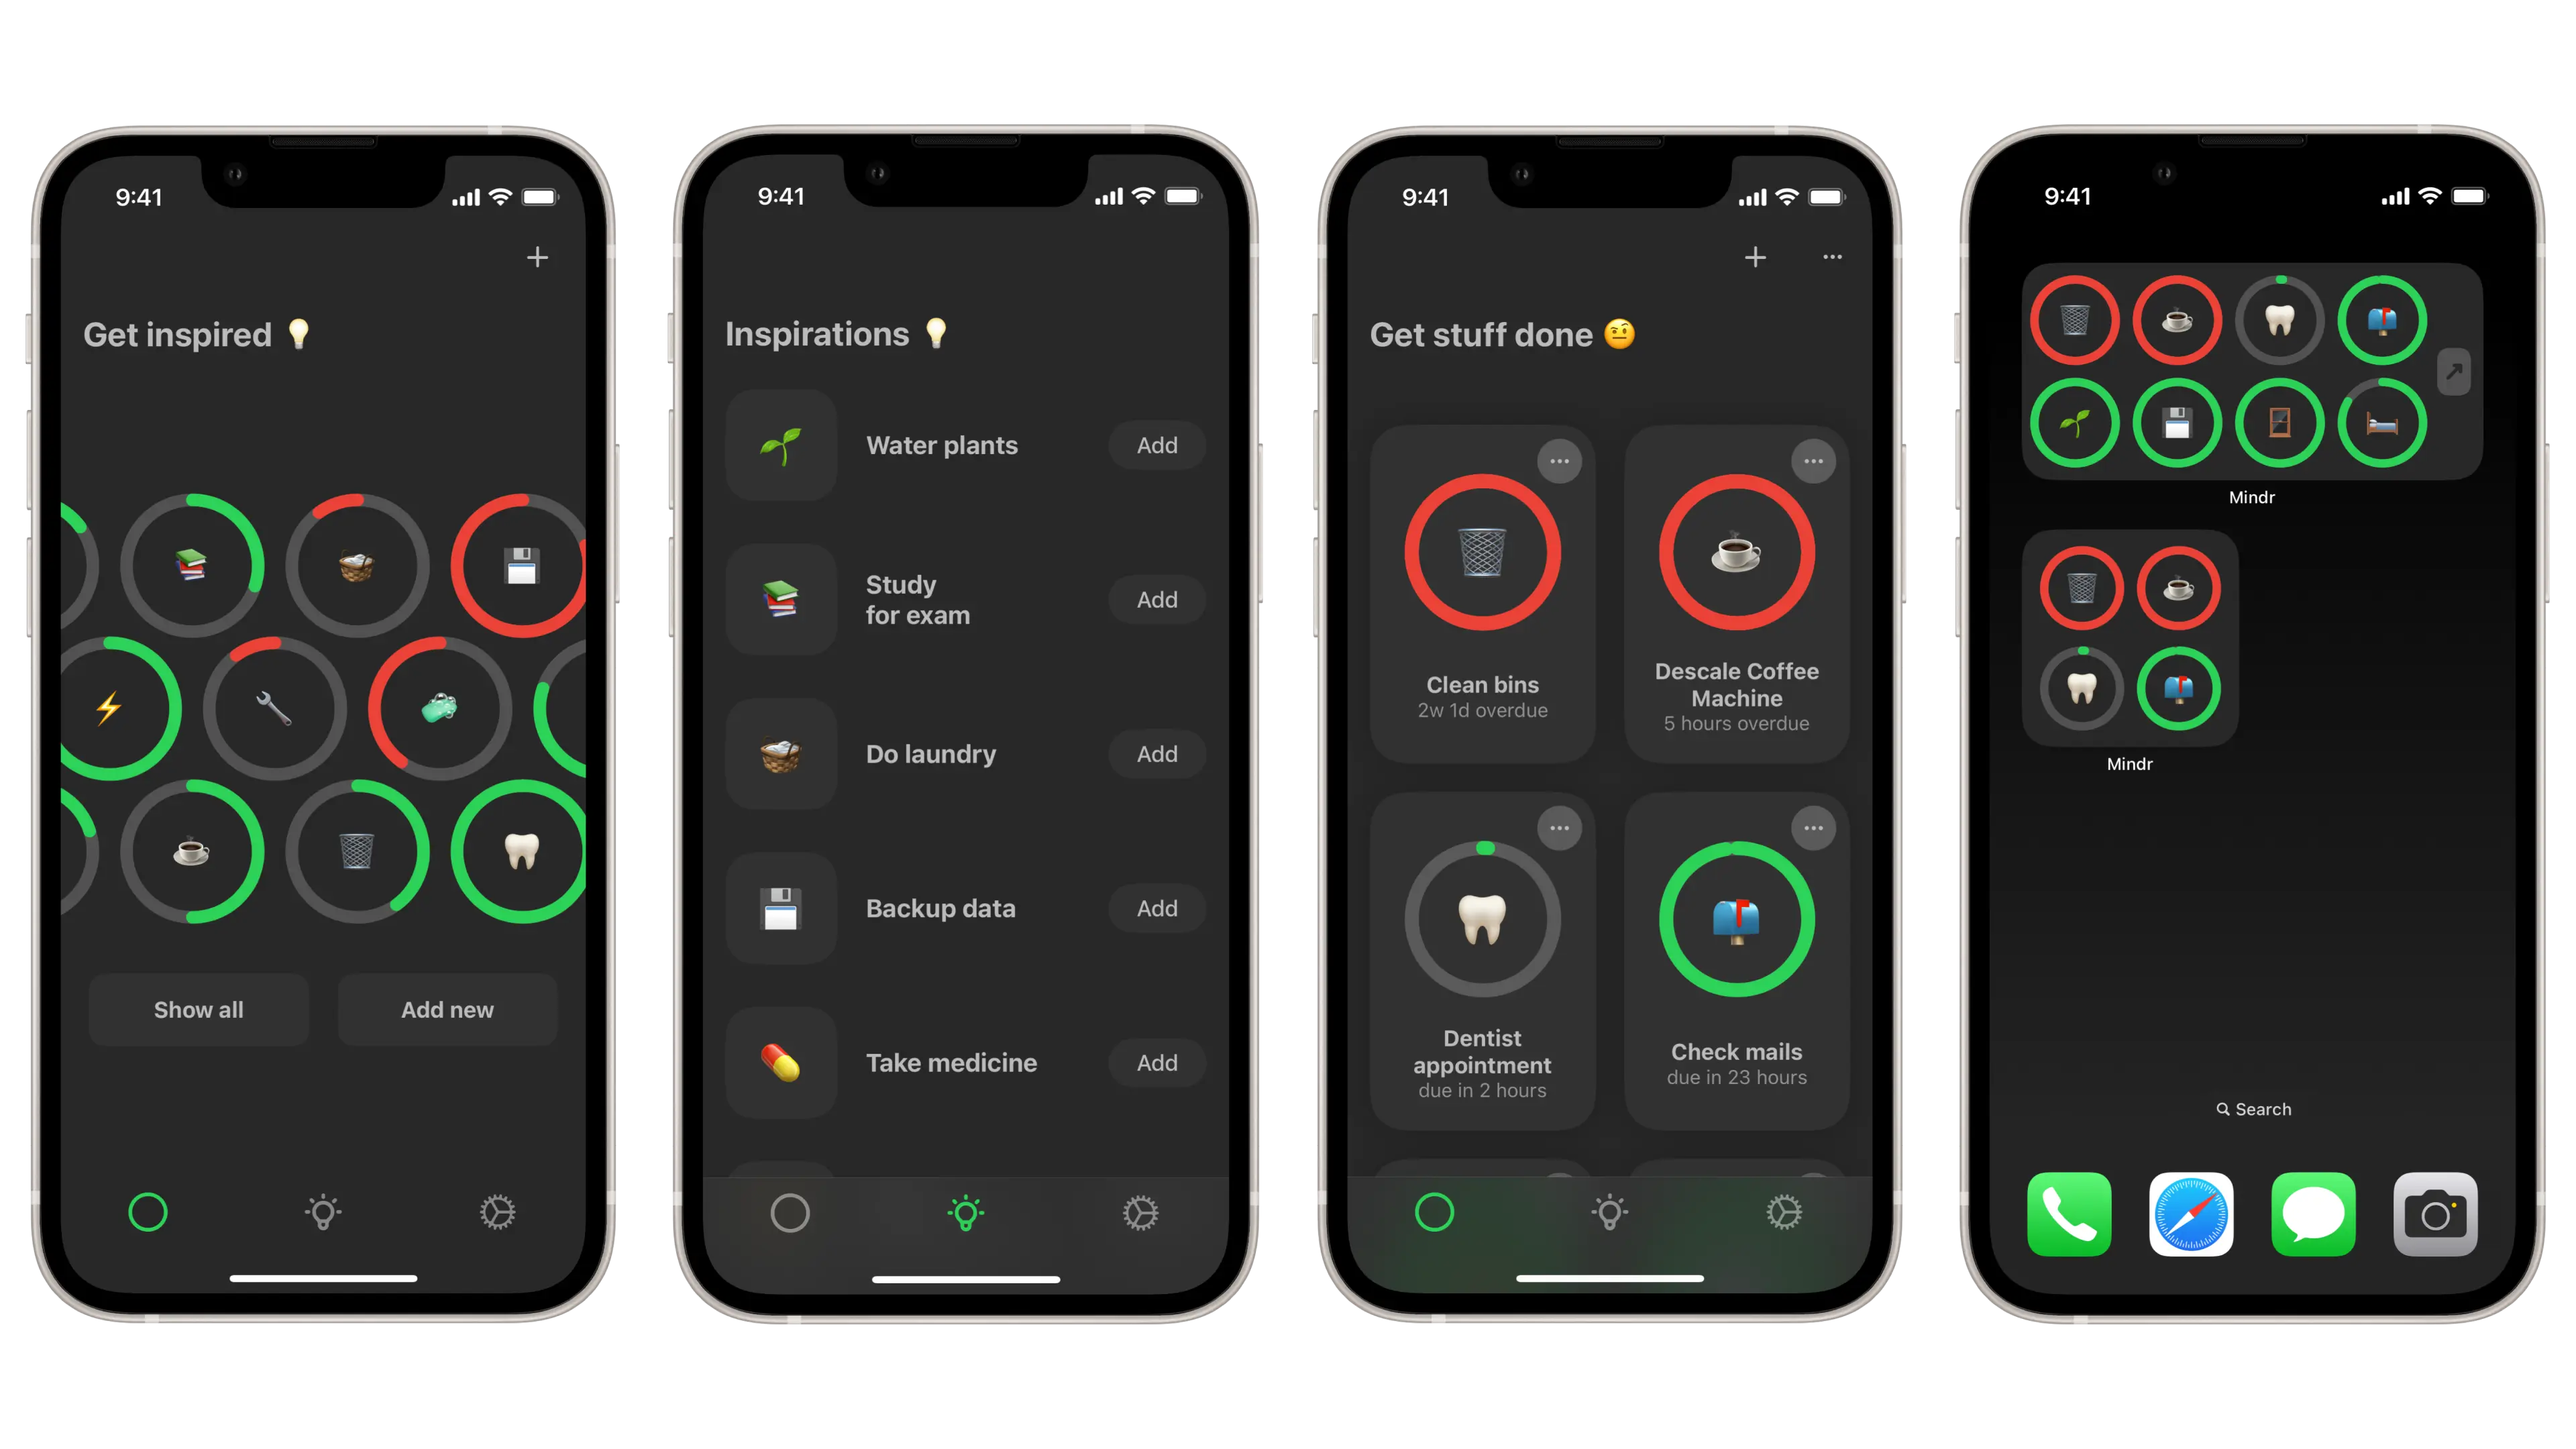Add Water plants inspiration task

tap(1157, 444)
